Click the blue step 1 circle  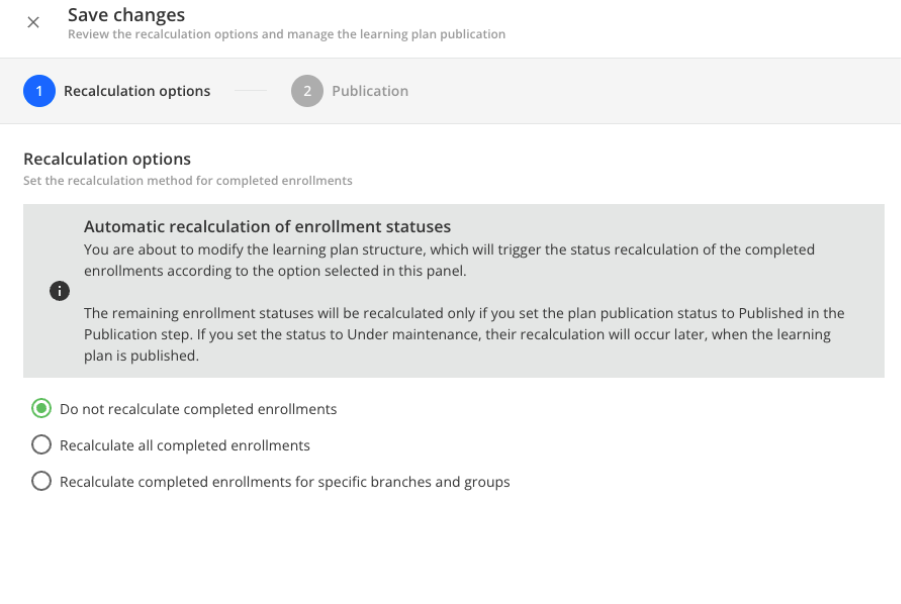click(39, 91)
